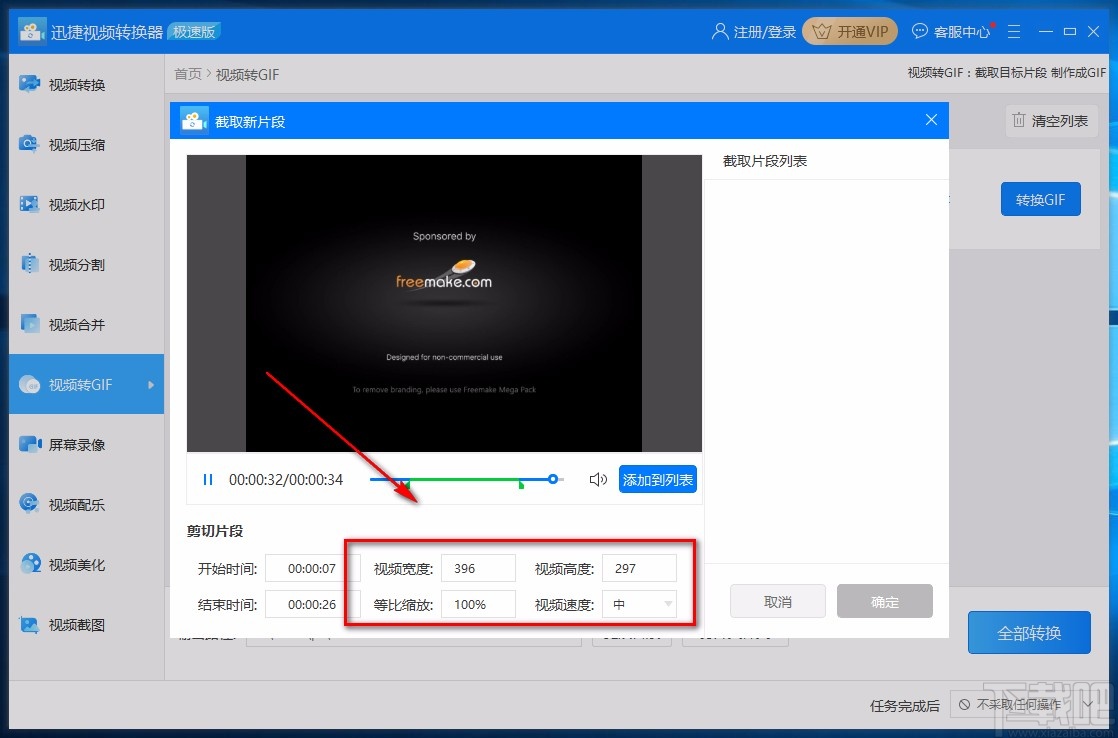
Task: Click the 全部转换 convert-all button
Action: 1029,632
